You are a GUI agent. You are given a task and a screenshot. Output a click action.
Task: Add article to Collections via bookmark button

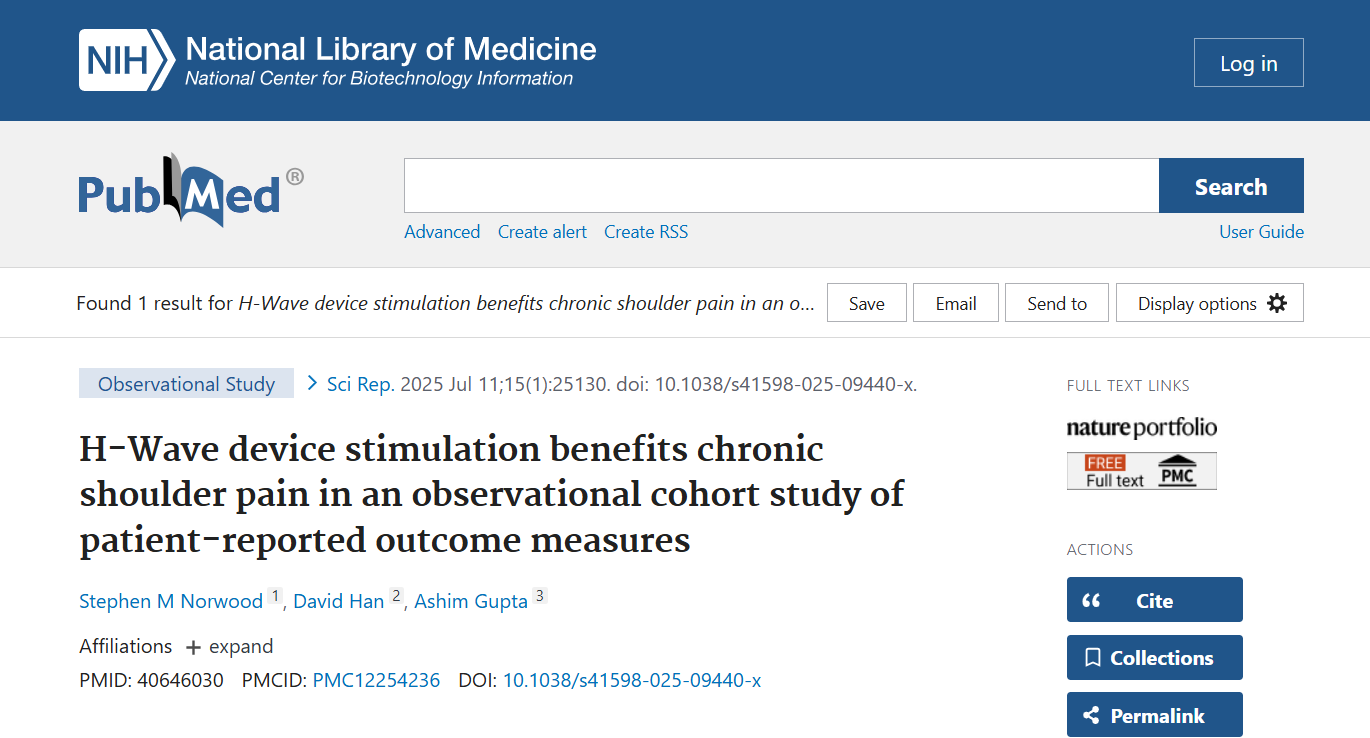[x=1154, y=658]
